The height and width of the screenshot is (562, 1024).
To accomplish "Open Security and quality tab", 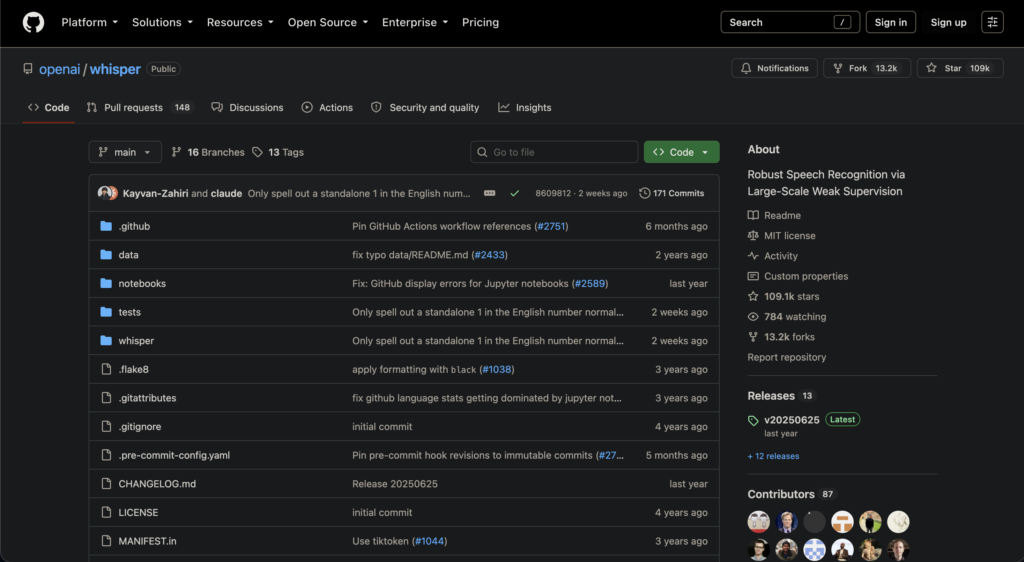I will pyautogui.click(x=425, y=108).
